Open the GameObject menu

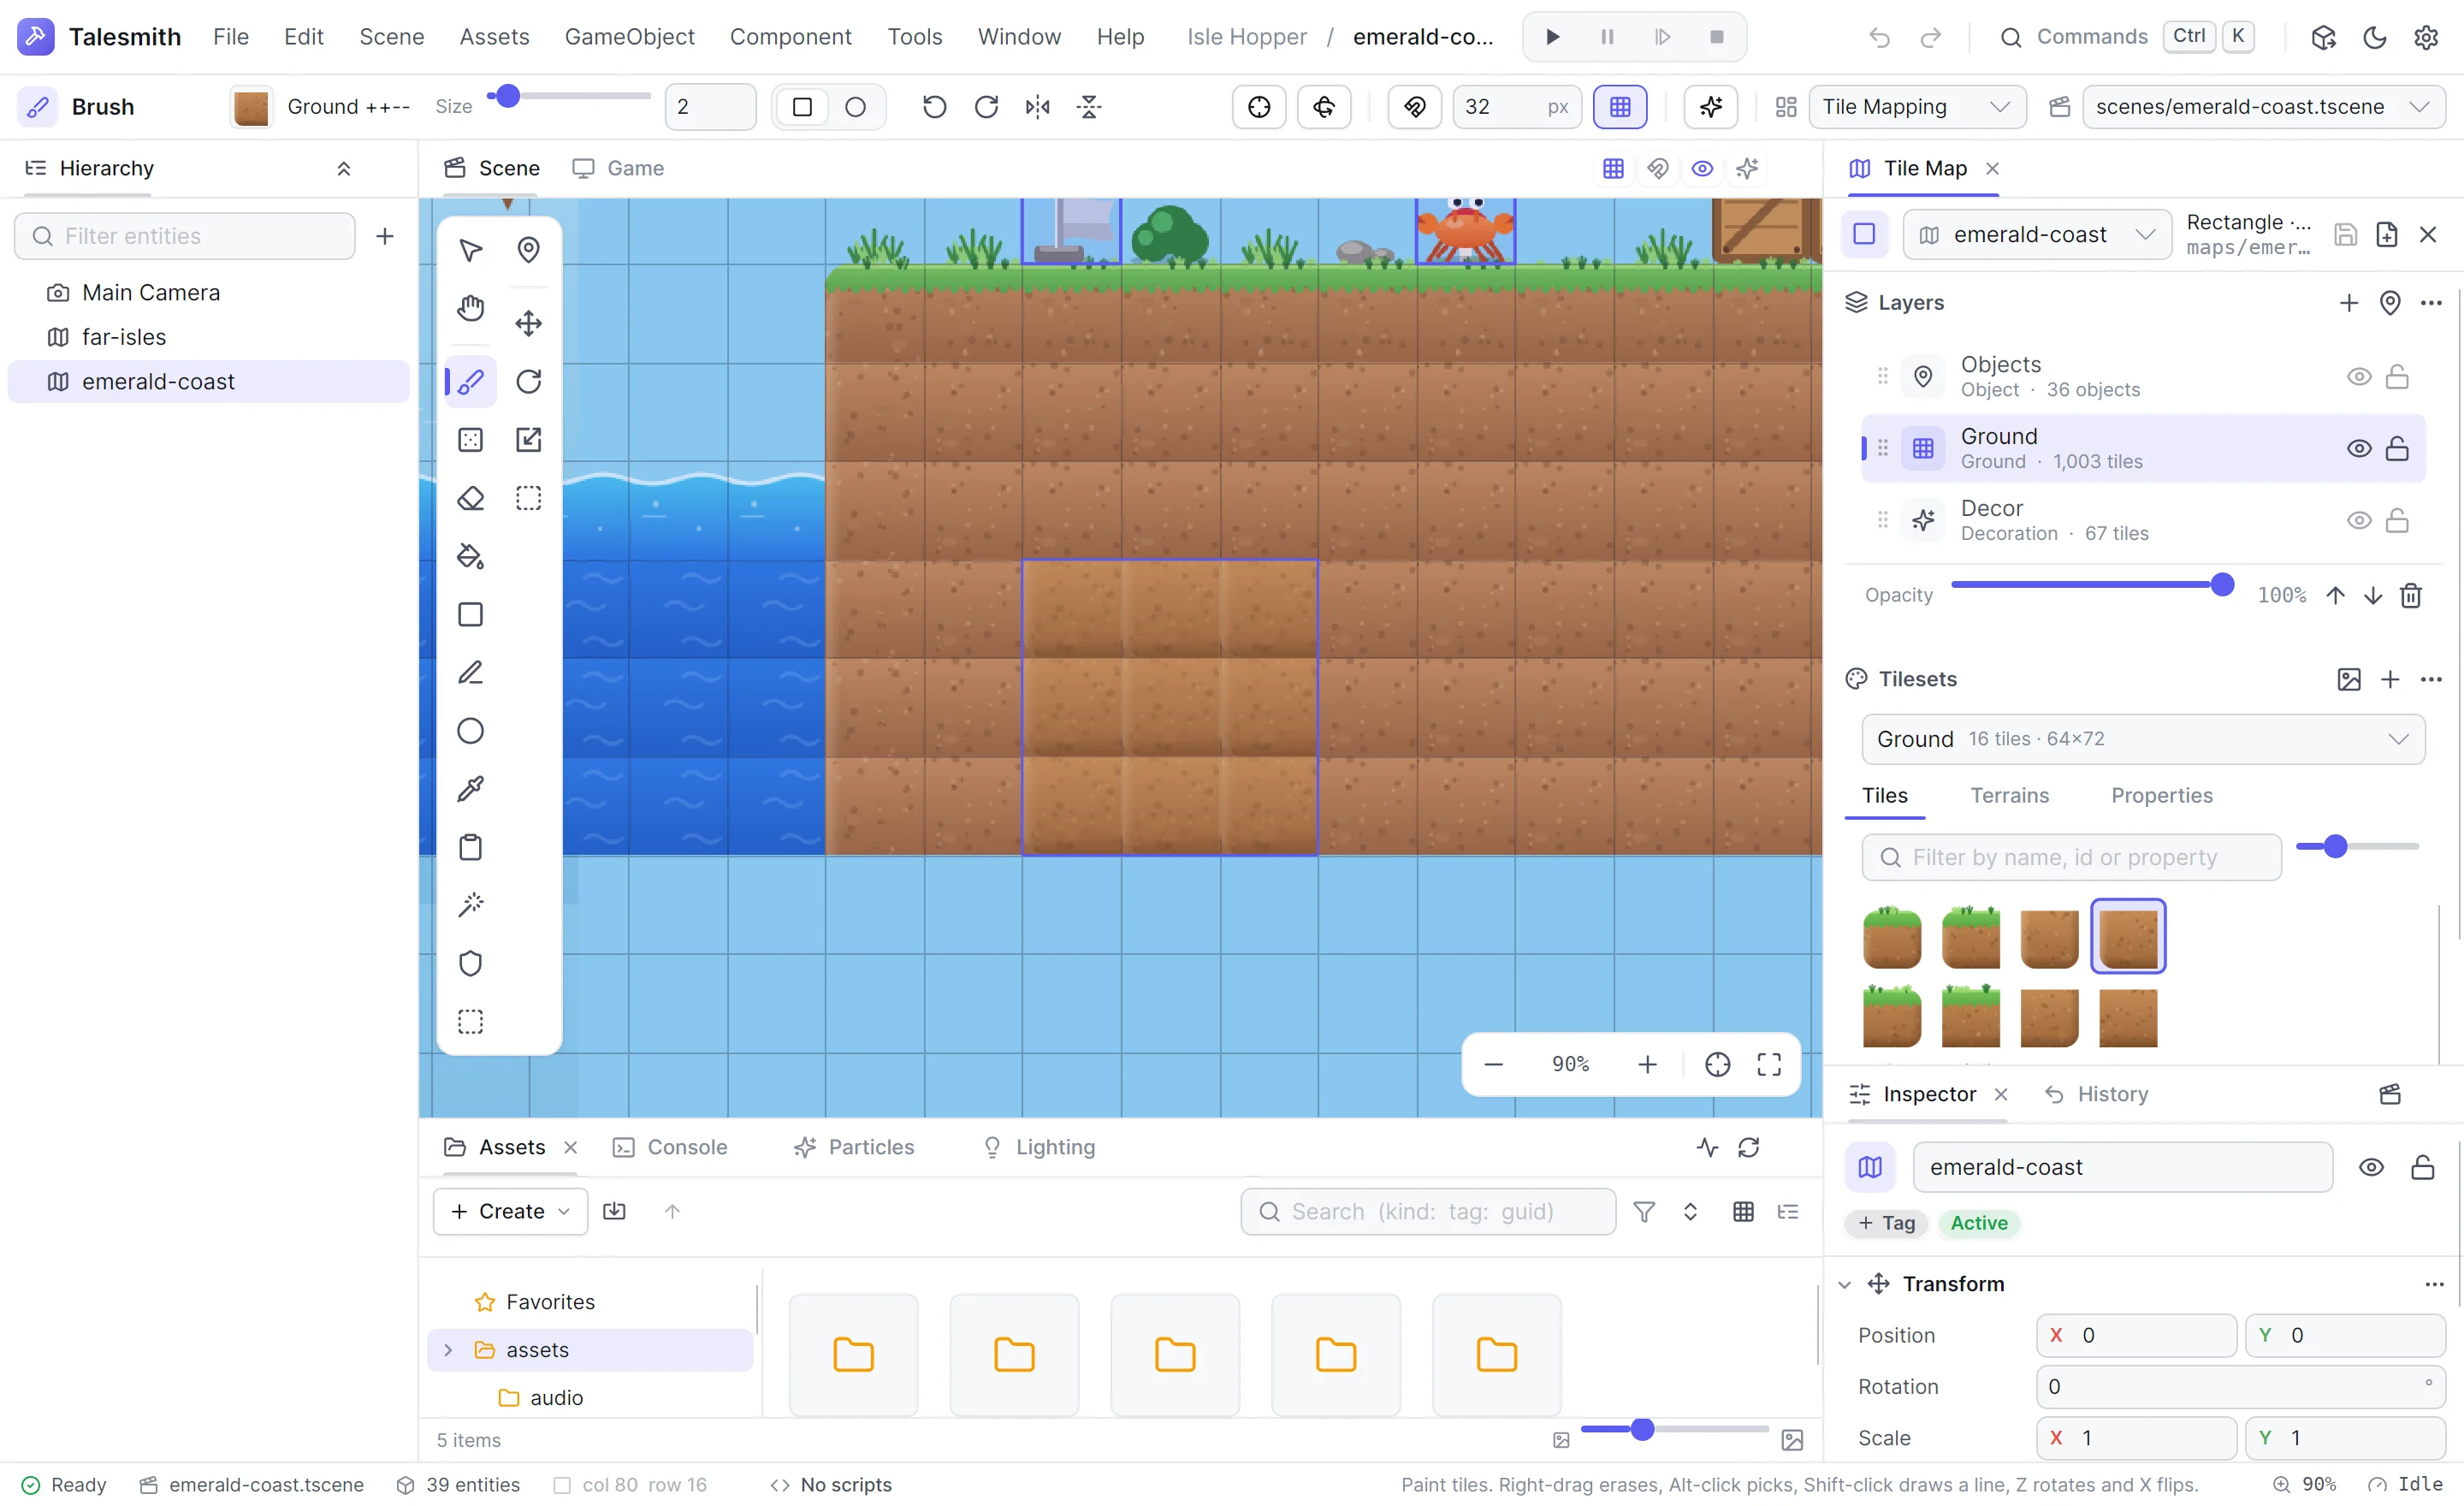click(629, 37)
